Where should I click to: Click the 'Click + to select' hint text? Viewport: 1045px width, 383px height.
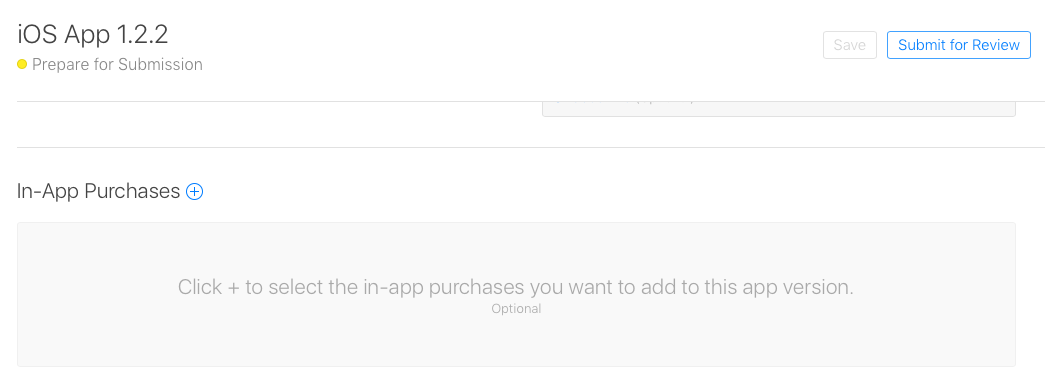coord(515,287)
